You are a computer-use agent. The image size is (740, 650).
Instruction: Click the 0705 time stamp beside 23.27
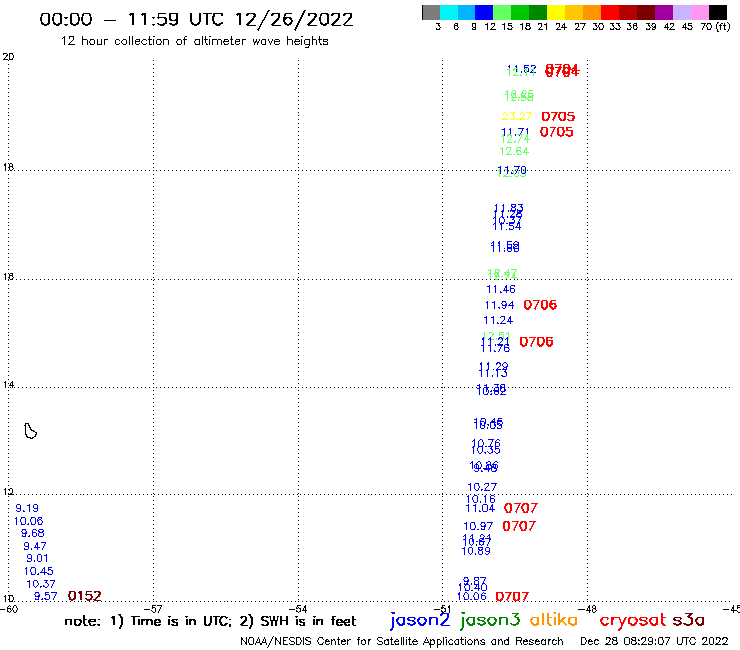(x=558, y=116)
